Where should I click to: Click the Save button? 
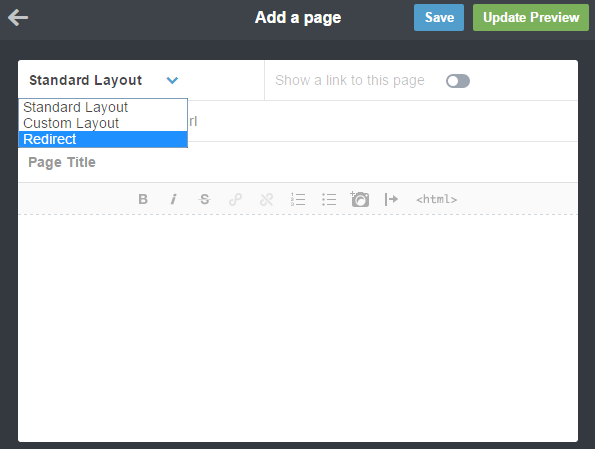[439, 17]
